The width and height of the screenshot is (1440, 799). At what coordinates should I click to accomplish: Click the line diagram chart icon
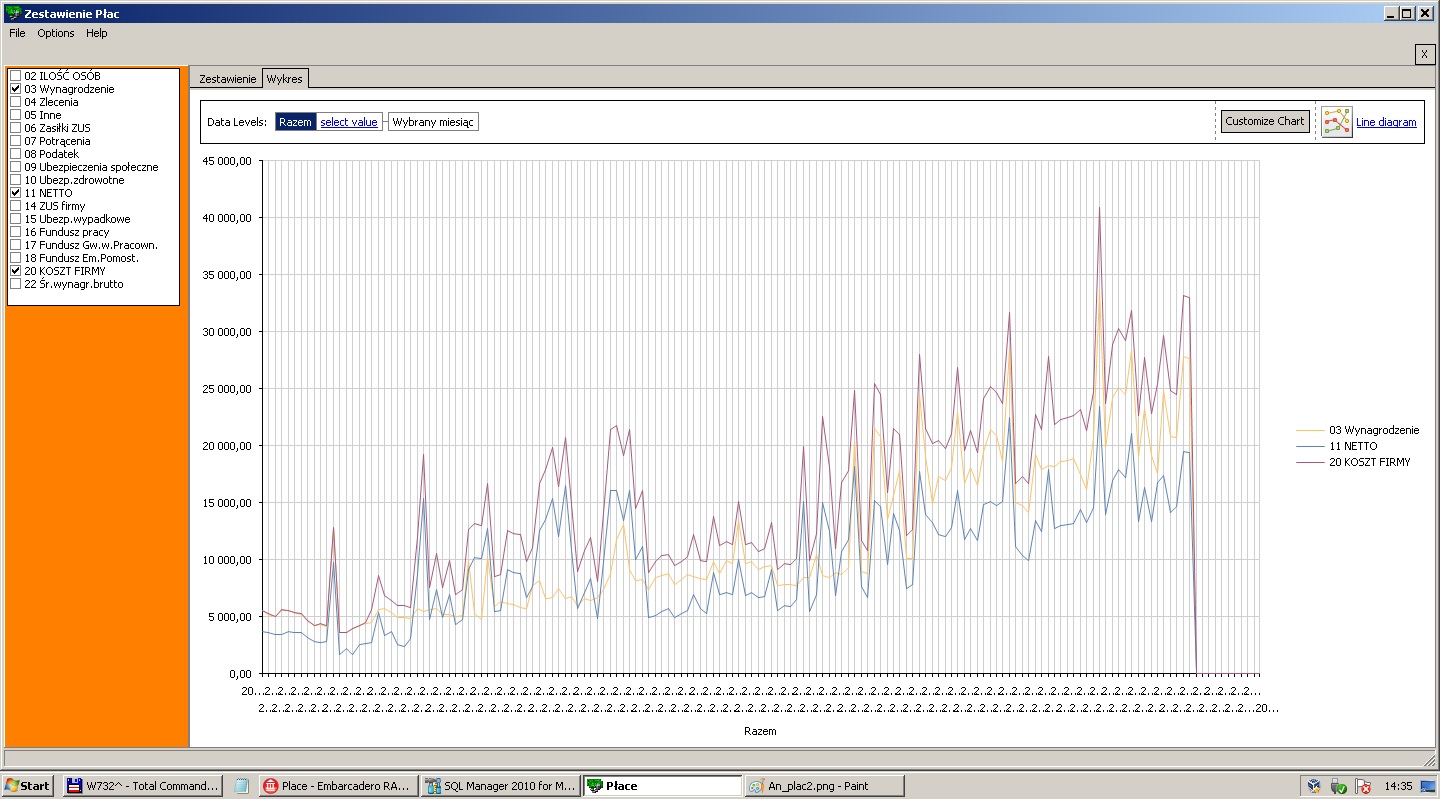[x=1336, y=122]
